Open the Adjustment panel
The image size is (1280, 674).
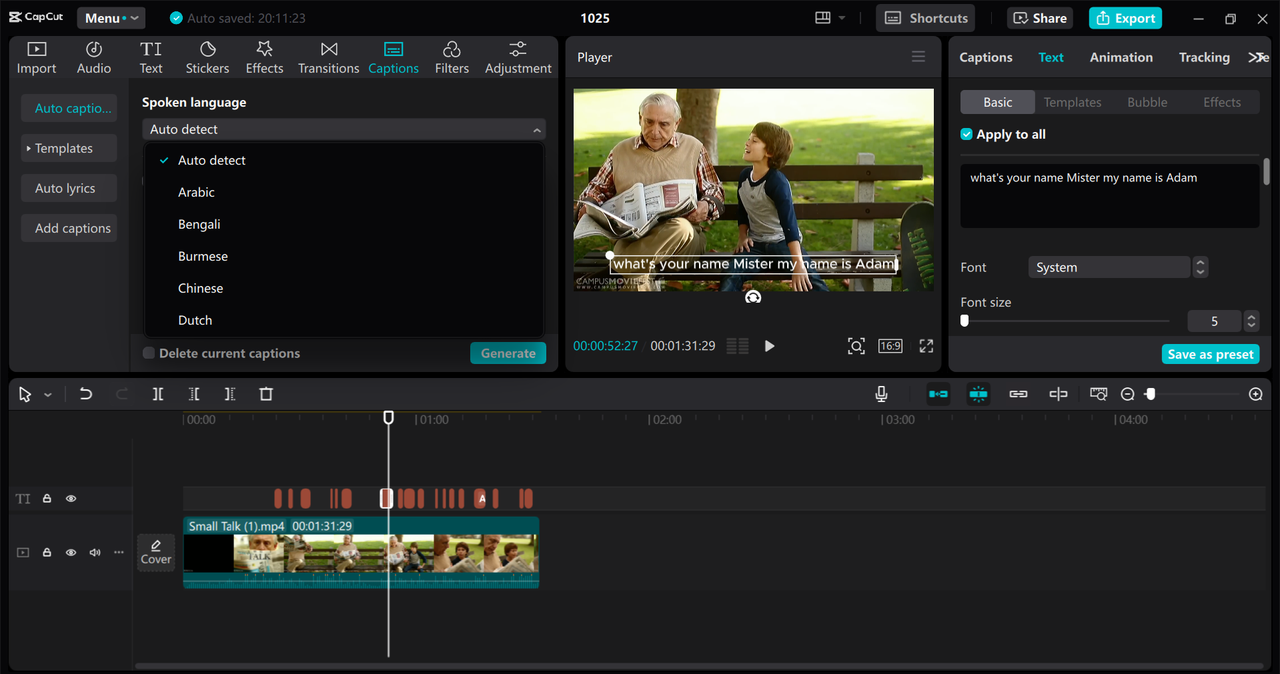[x=518, y=58]
